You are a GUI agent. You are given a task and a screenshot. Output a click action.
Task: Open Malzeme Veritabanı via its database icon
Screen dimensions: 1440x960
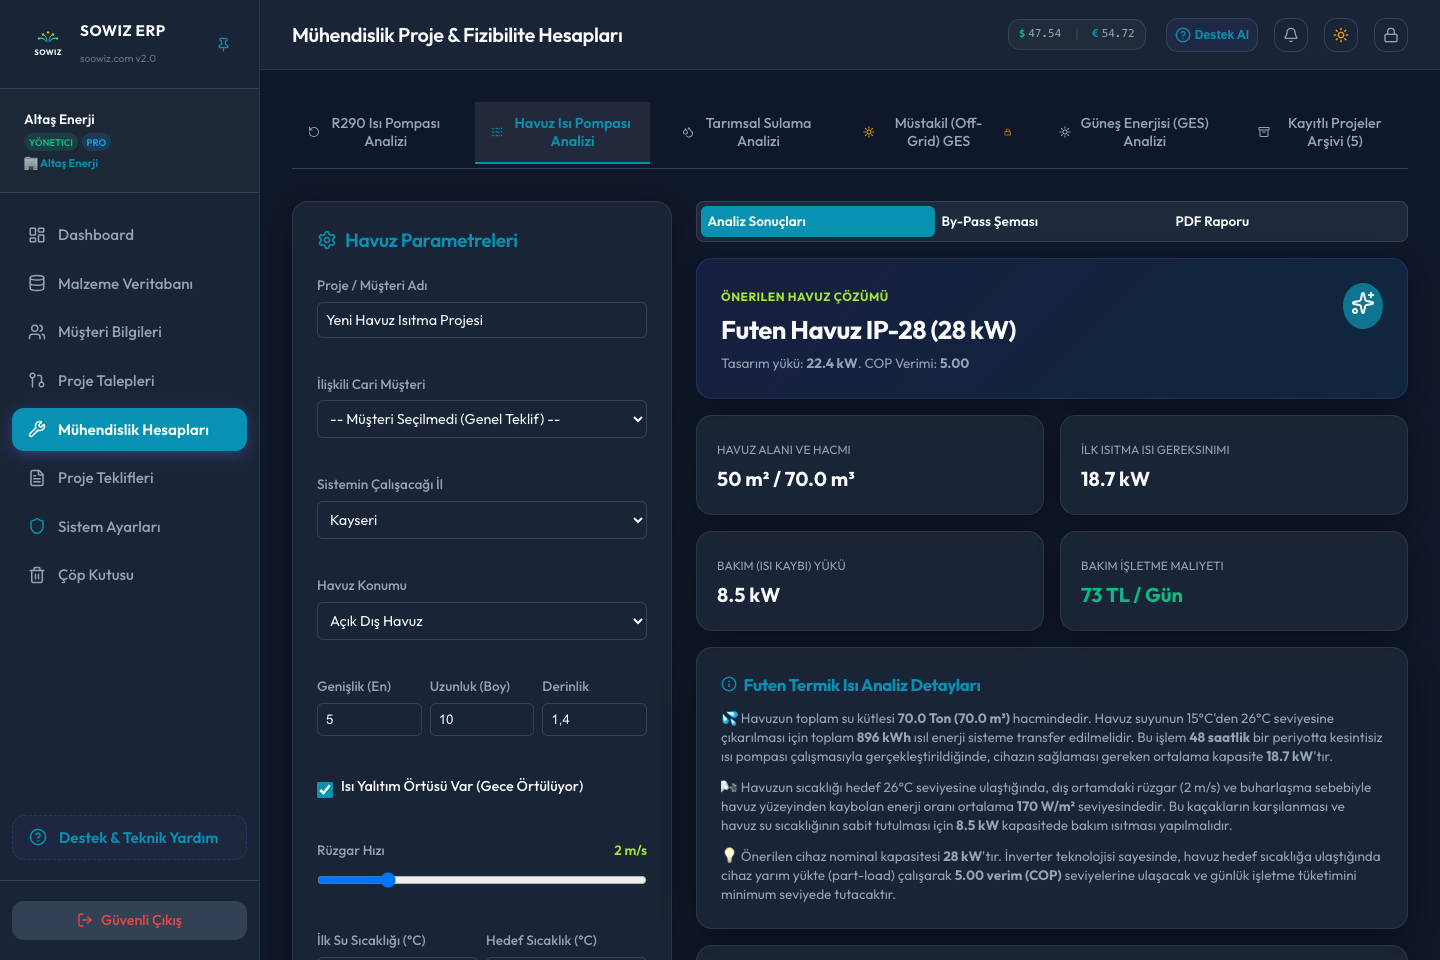coord(37,283)
